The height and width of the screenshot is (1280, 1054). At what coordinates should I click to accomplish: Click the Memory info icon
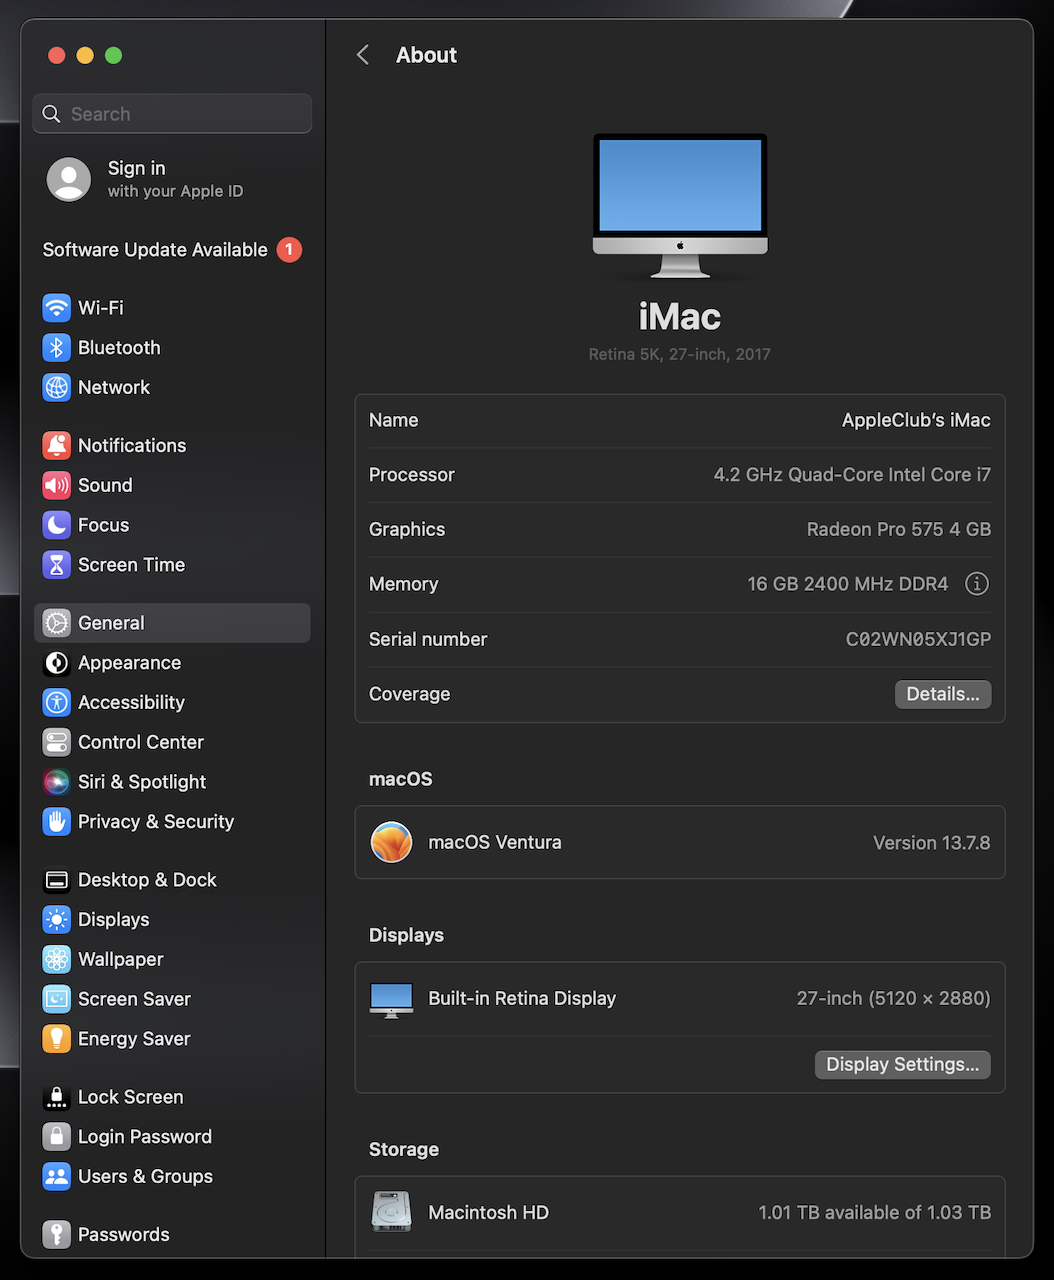(976, 584)
